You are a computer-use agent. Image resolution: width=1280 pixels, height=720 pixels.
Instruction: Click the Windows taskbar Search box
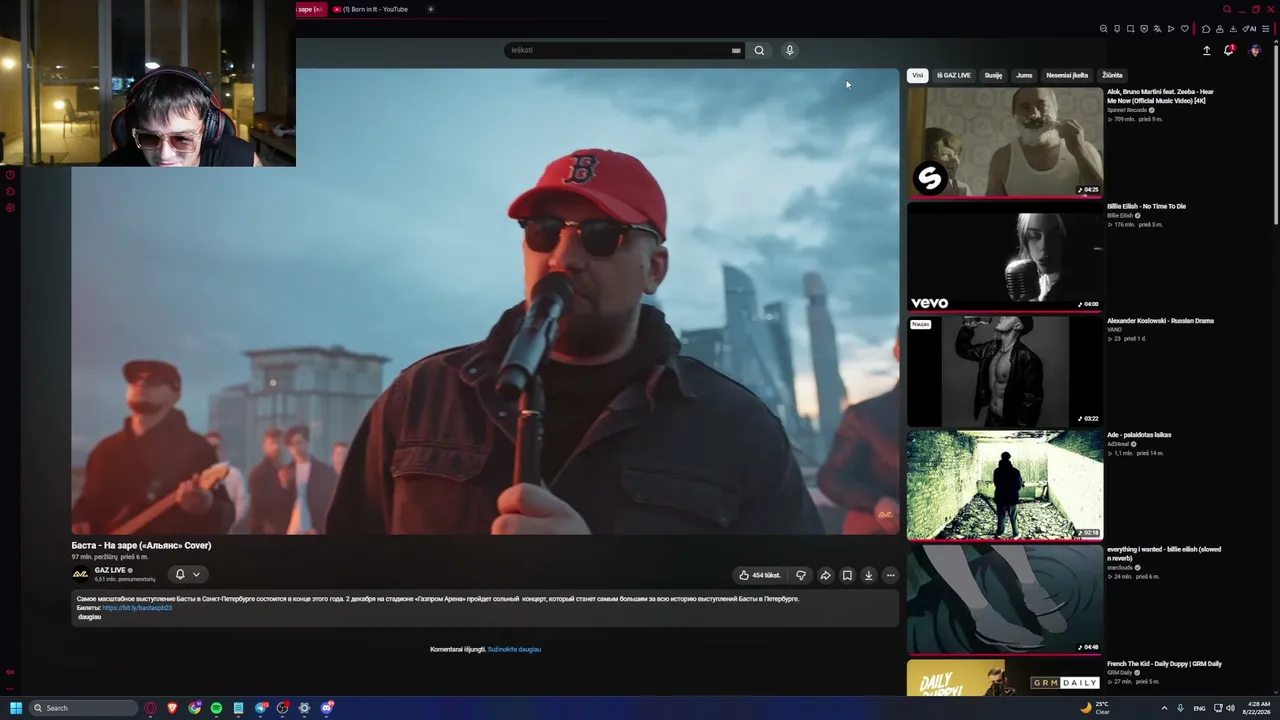(x=82, y=708)
